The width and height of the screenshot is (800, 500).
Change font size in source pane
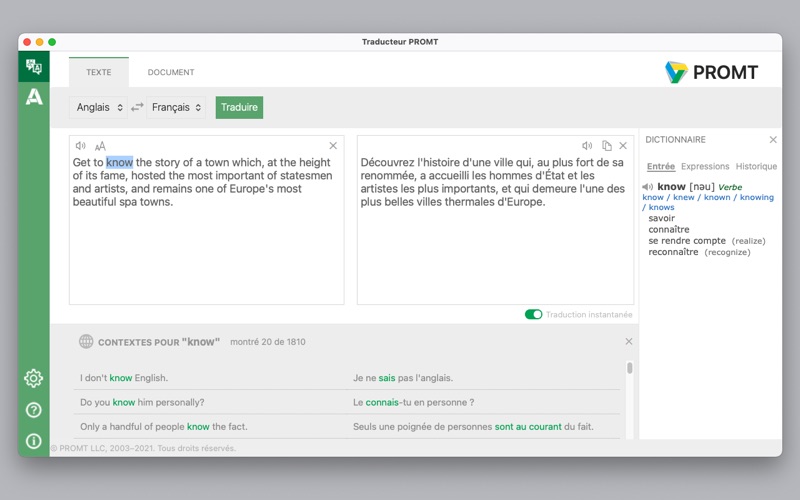point(100,146)
